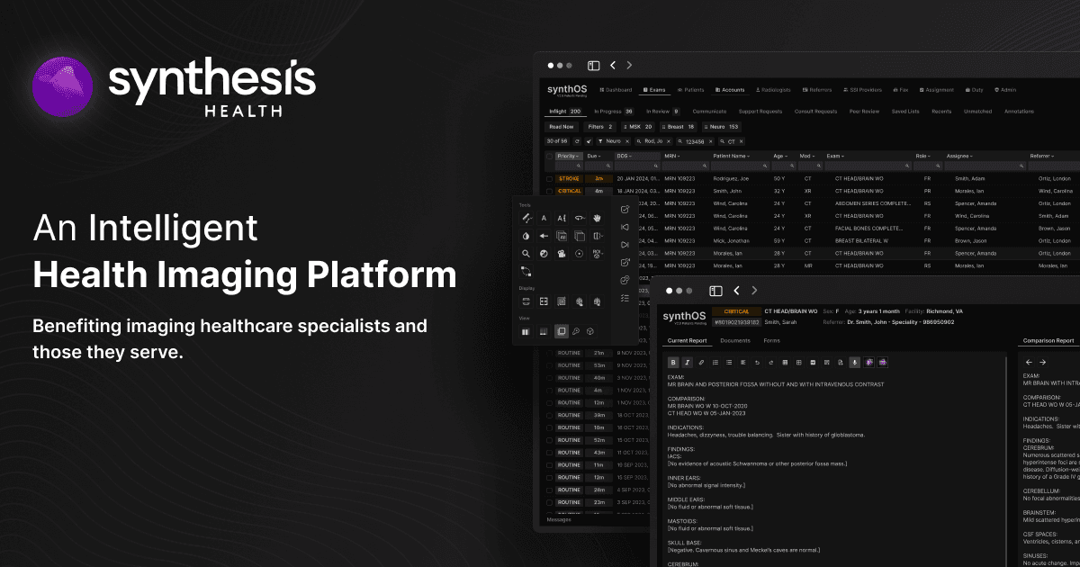This screenshot has height=567, width=1080.
Task: Activate the magnifier zoom tool
Action: point(526,254)
